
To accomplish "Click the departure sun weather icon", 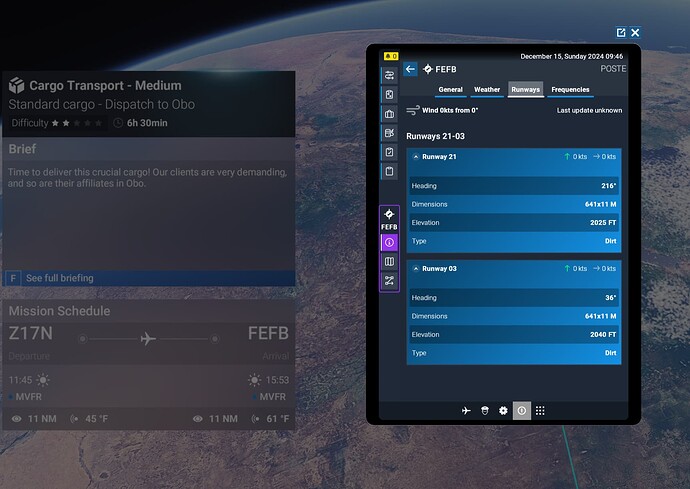I will point(43,380).
